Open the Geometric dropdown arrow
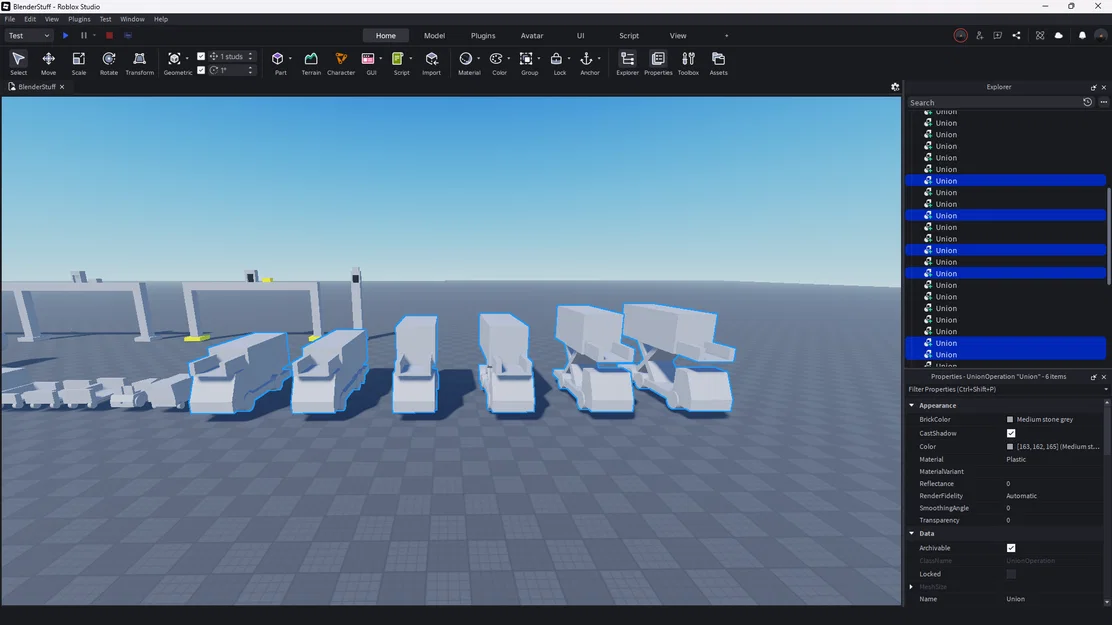The height and width of the screenshot is (625, 1112). click(187, 59)
